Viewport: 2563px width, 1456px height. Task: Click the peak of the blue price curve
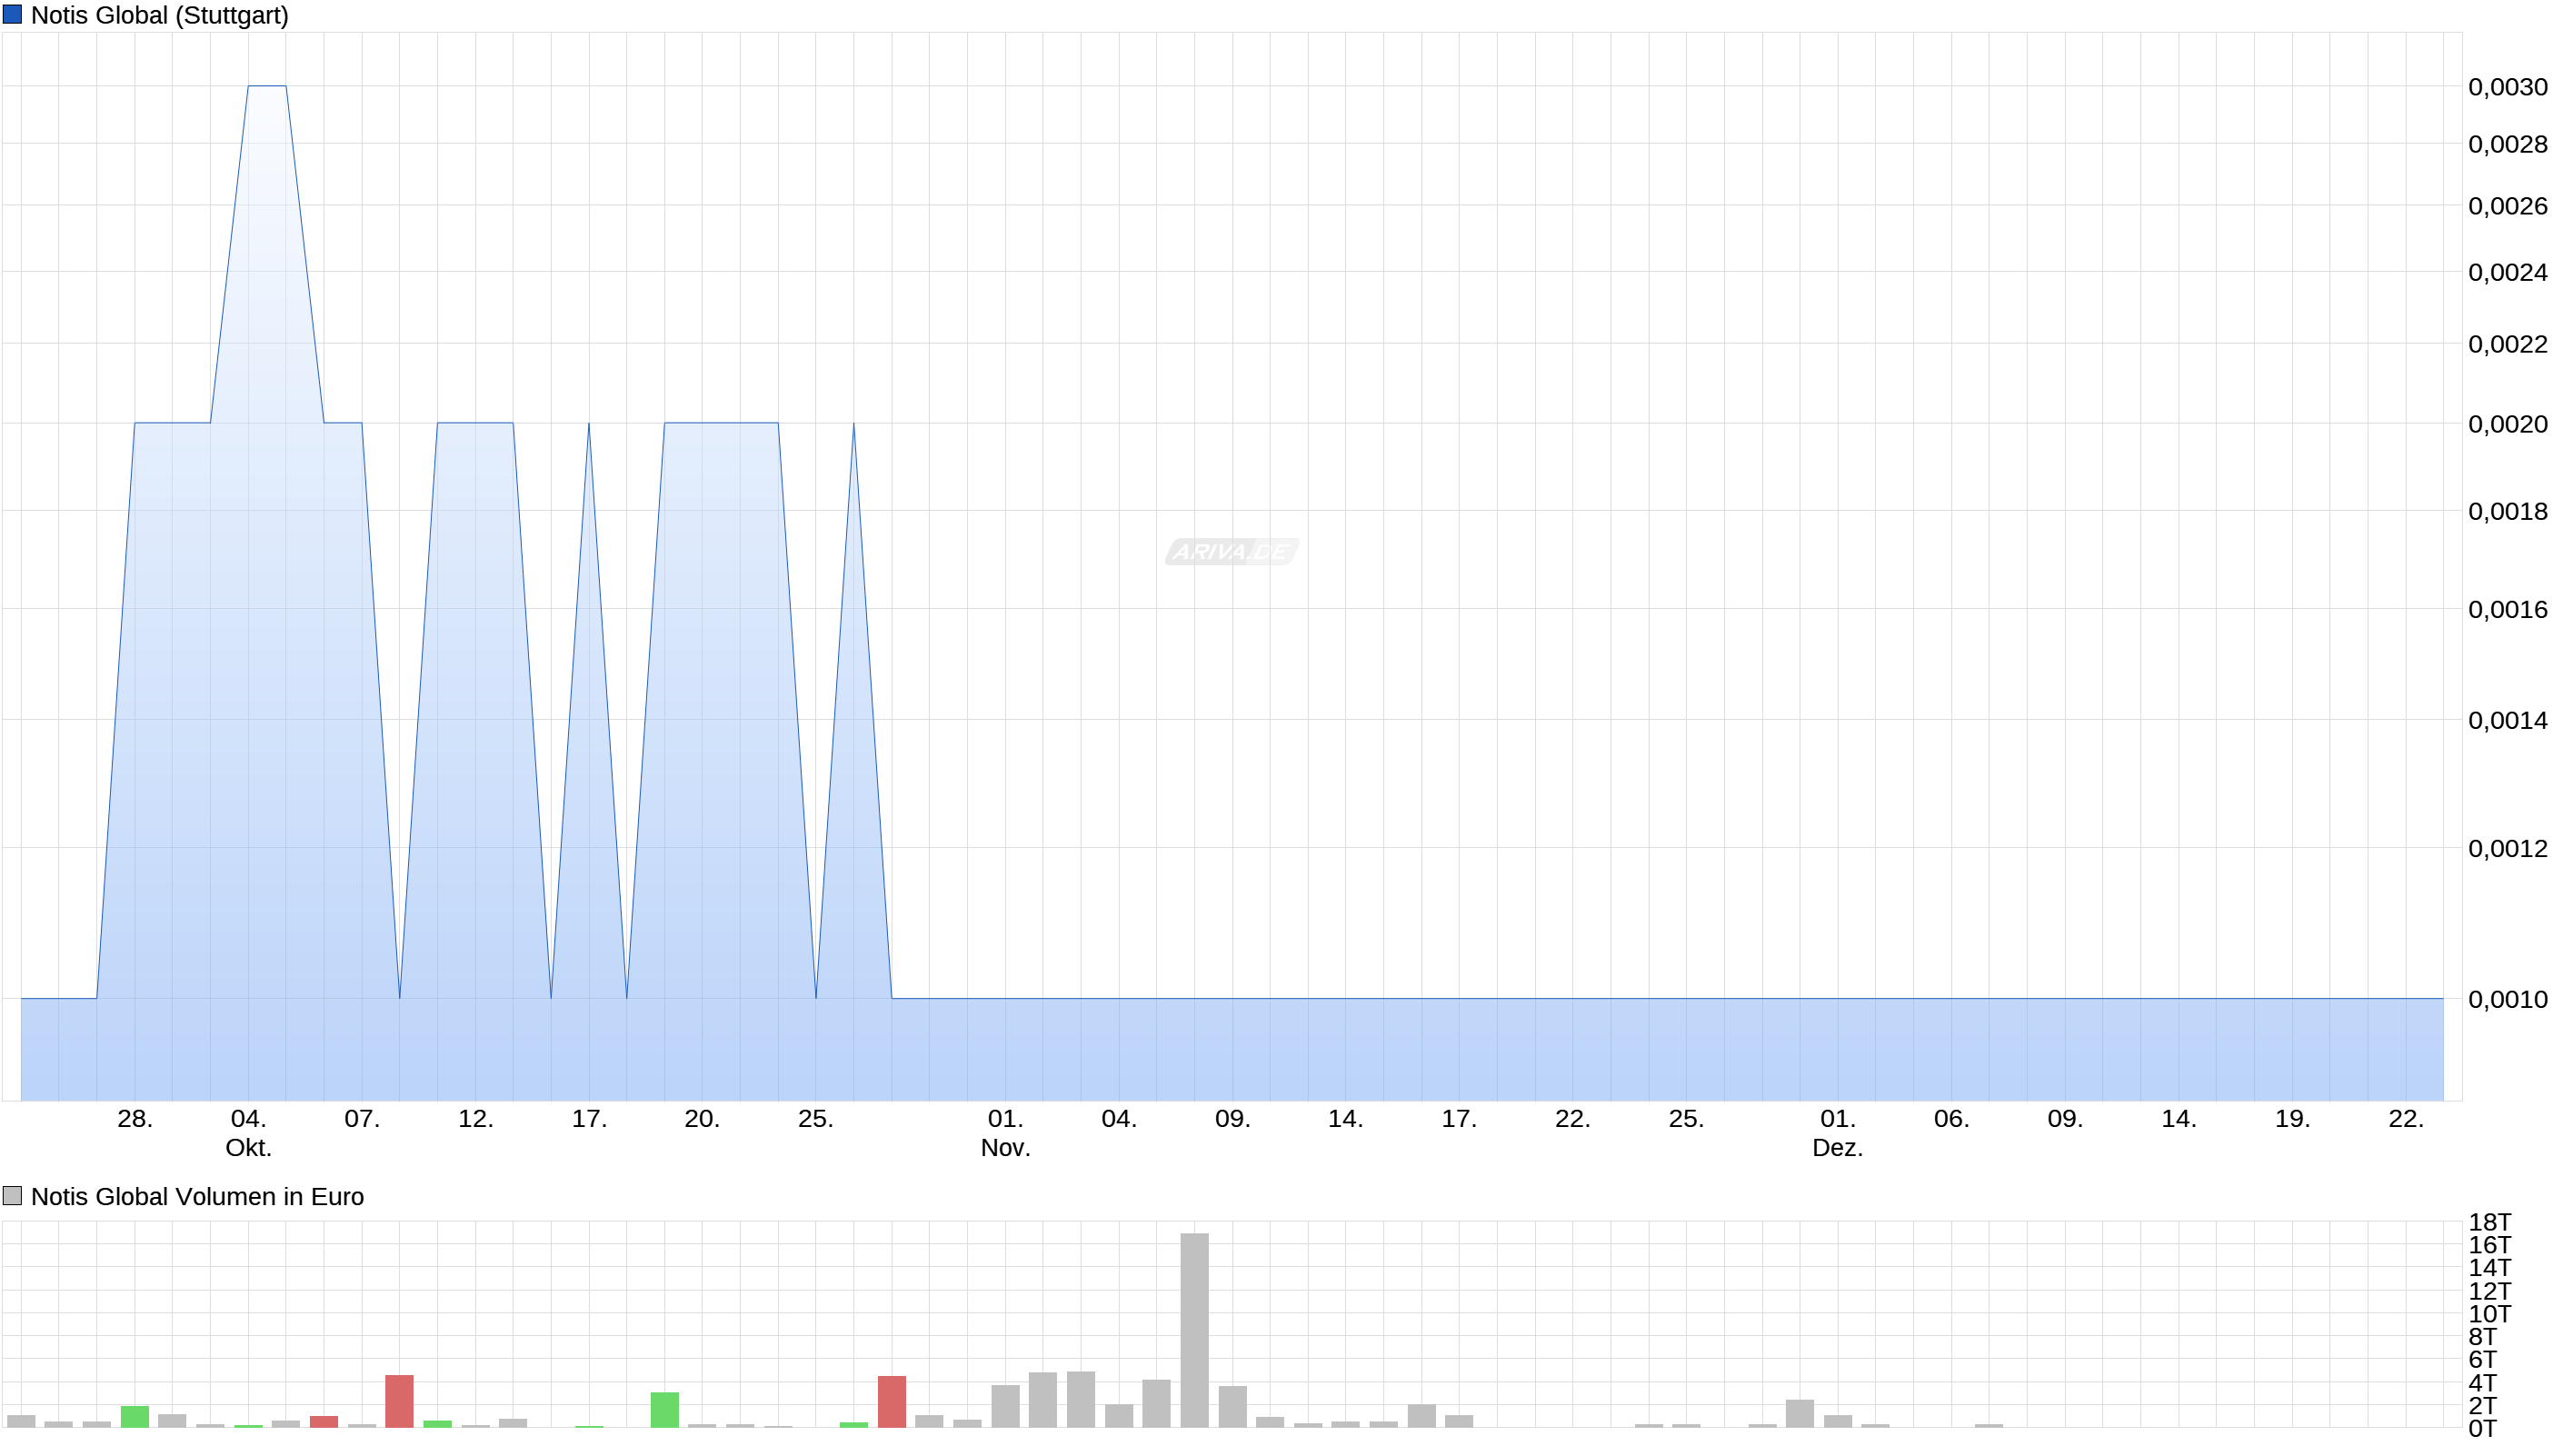point(268,85)
